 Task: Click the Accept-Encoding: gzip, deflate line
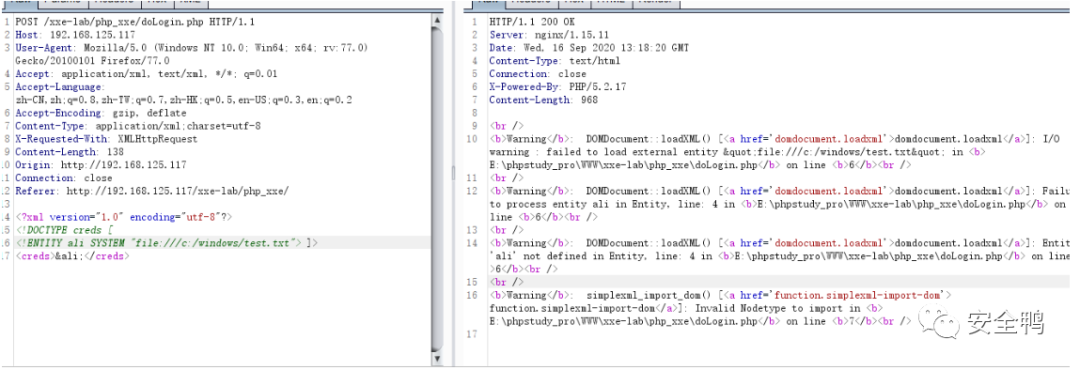[x=101, y=113]
